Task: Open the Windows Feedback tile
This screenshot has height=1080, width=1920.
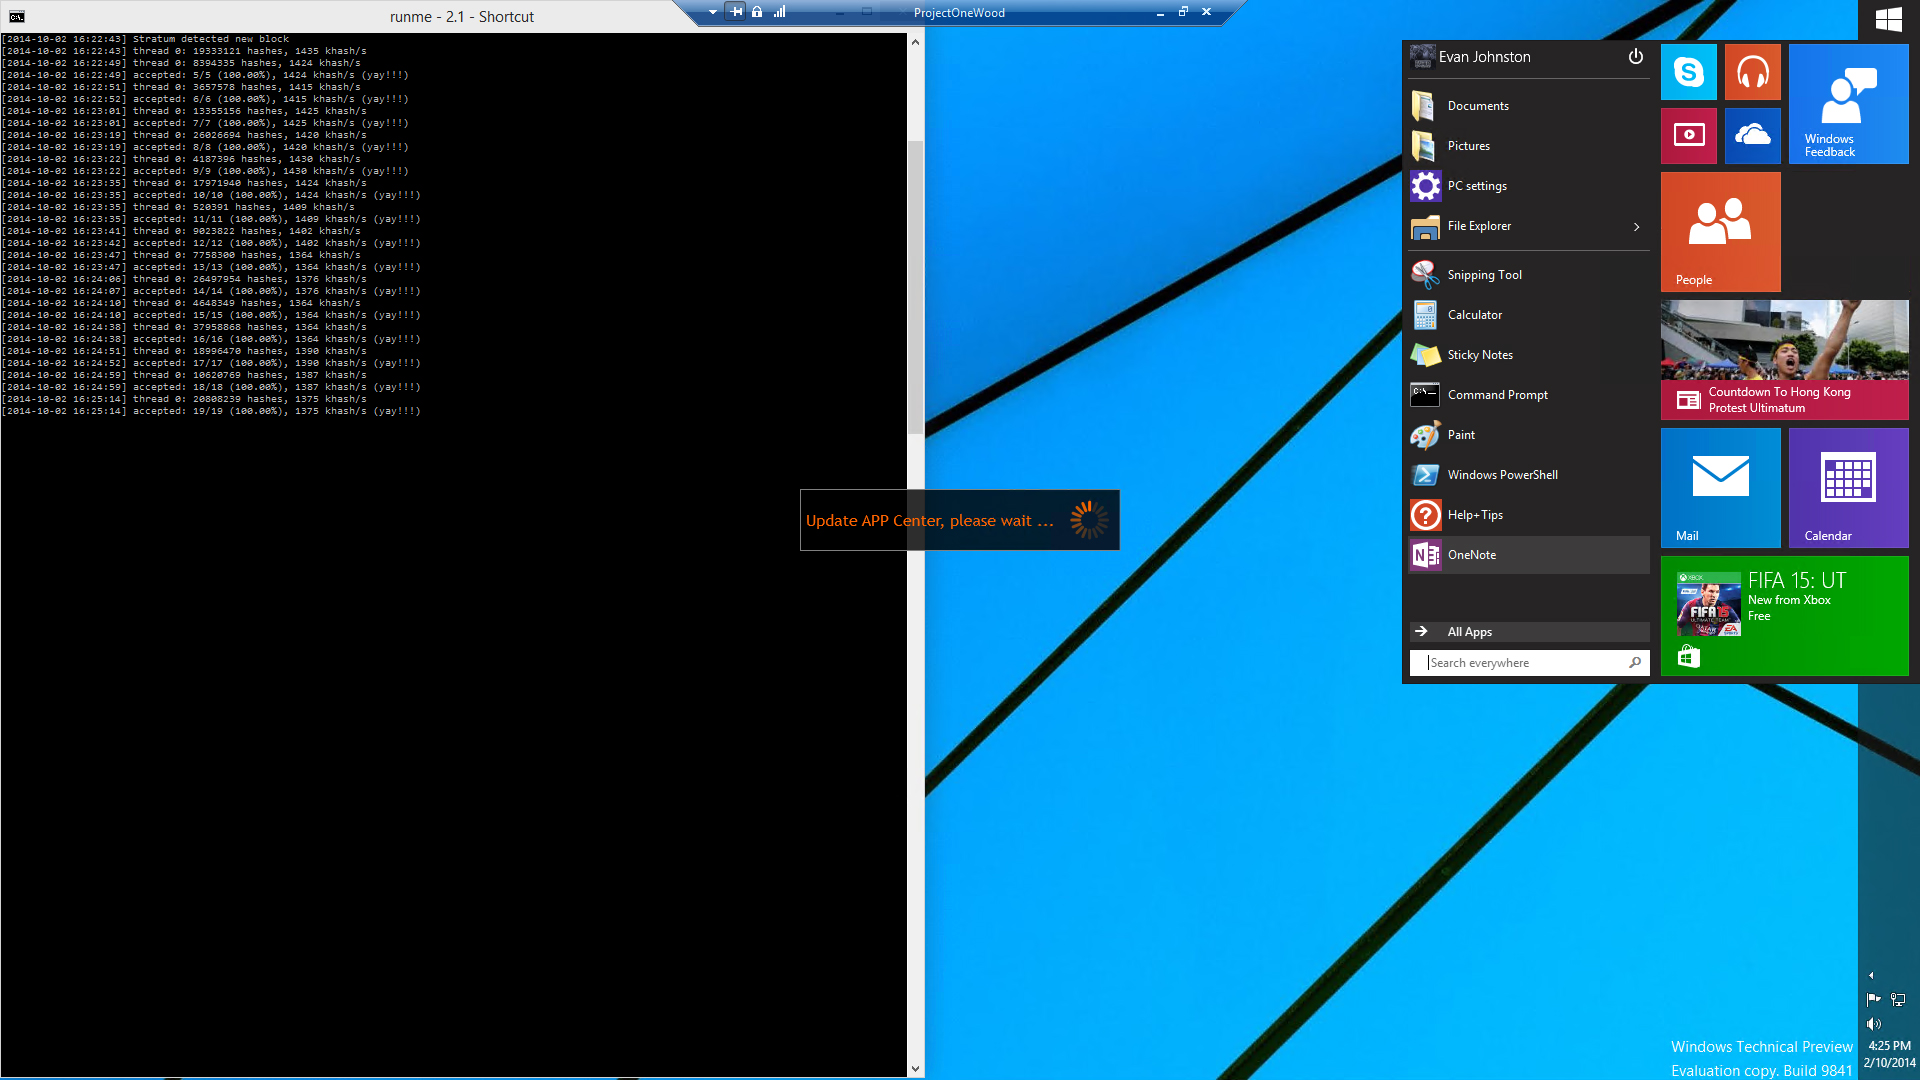Action: pyautogui.click(x=1848, y=103)
